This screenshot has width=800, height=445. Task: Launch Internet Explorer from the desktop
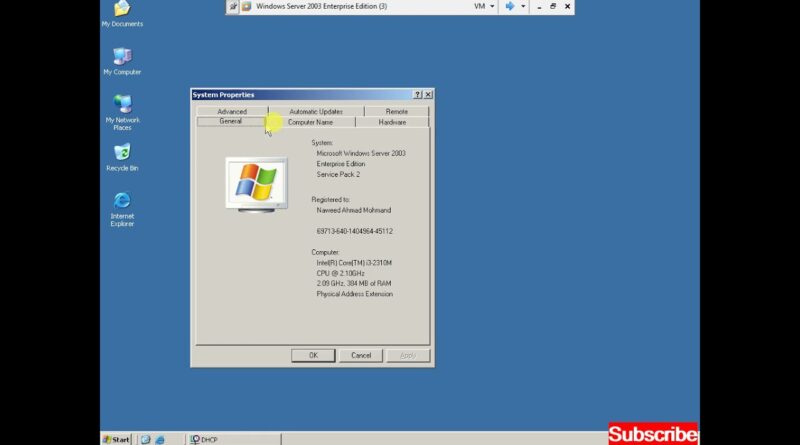pos(122,209)
